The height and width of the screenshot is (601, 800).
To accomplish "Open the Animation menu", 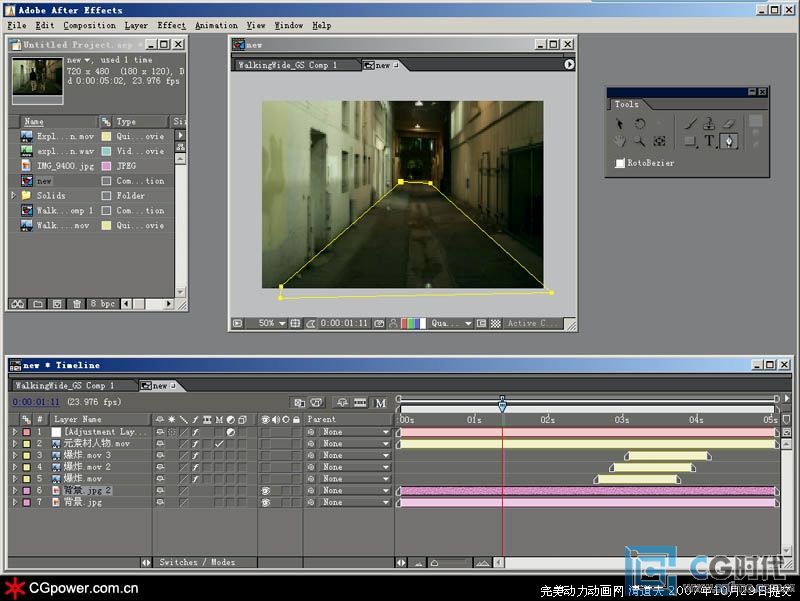I will click(x=216, y=25).
